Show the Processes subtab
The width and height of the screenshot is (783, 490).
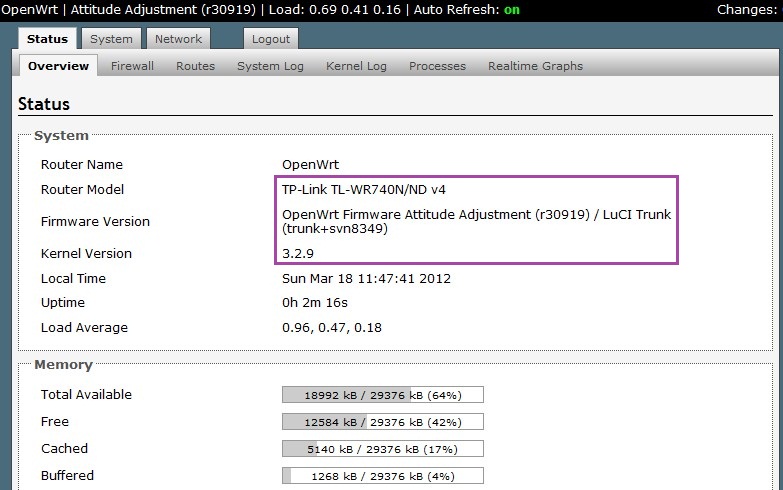tap(437, 66)
